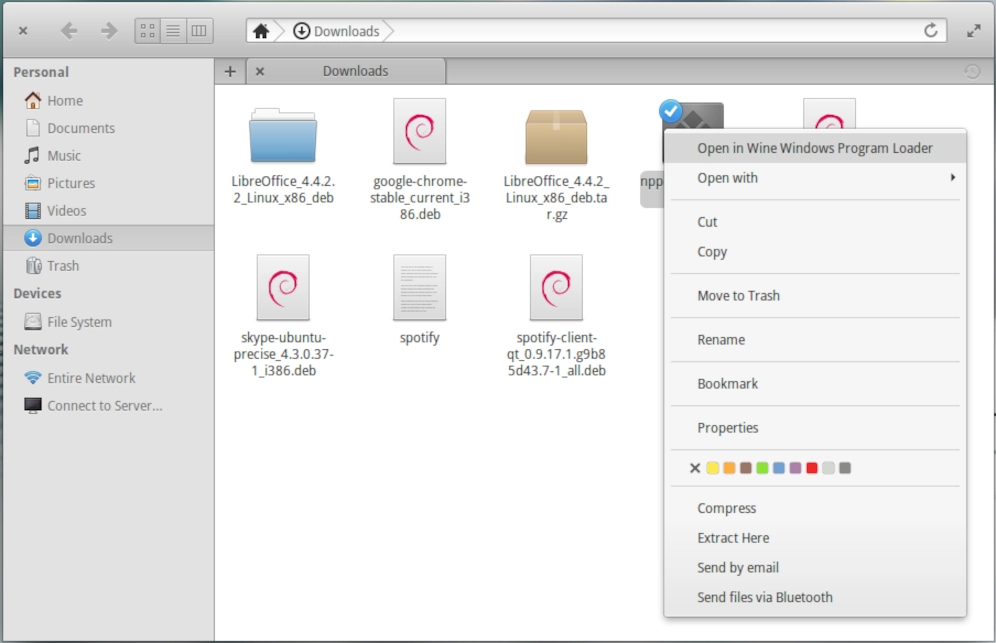Image resolution: width=996 pixels, height=643 pixels.
Task: Pick the light gray color label
Action: click(x=828, y=468)
